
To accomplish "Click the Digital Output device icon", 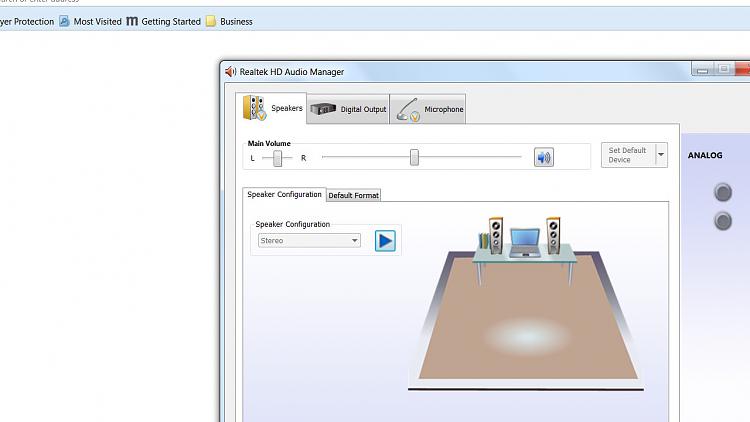I will pos(323,109).
